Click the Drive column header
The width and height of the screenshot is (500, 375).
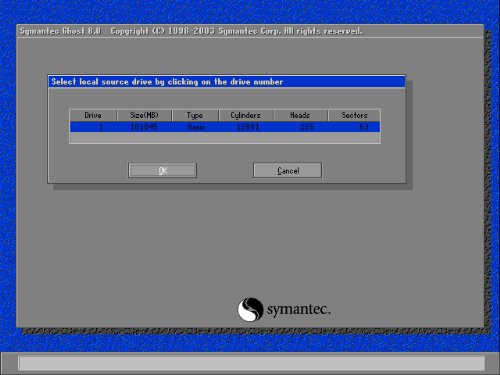[93, 115]
